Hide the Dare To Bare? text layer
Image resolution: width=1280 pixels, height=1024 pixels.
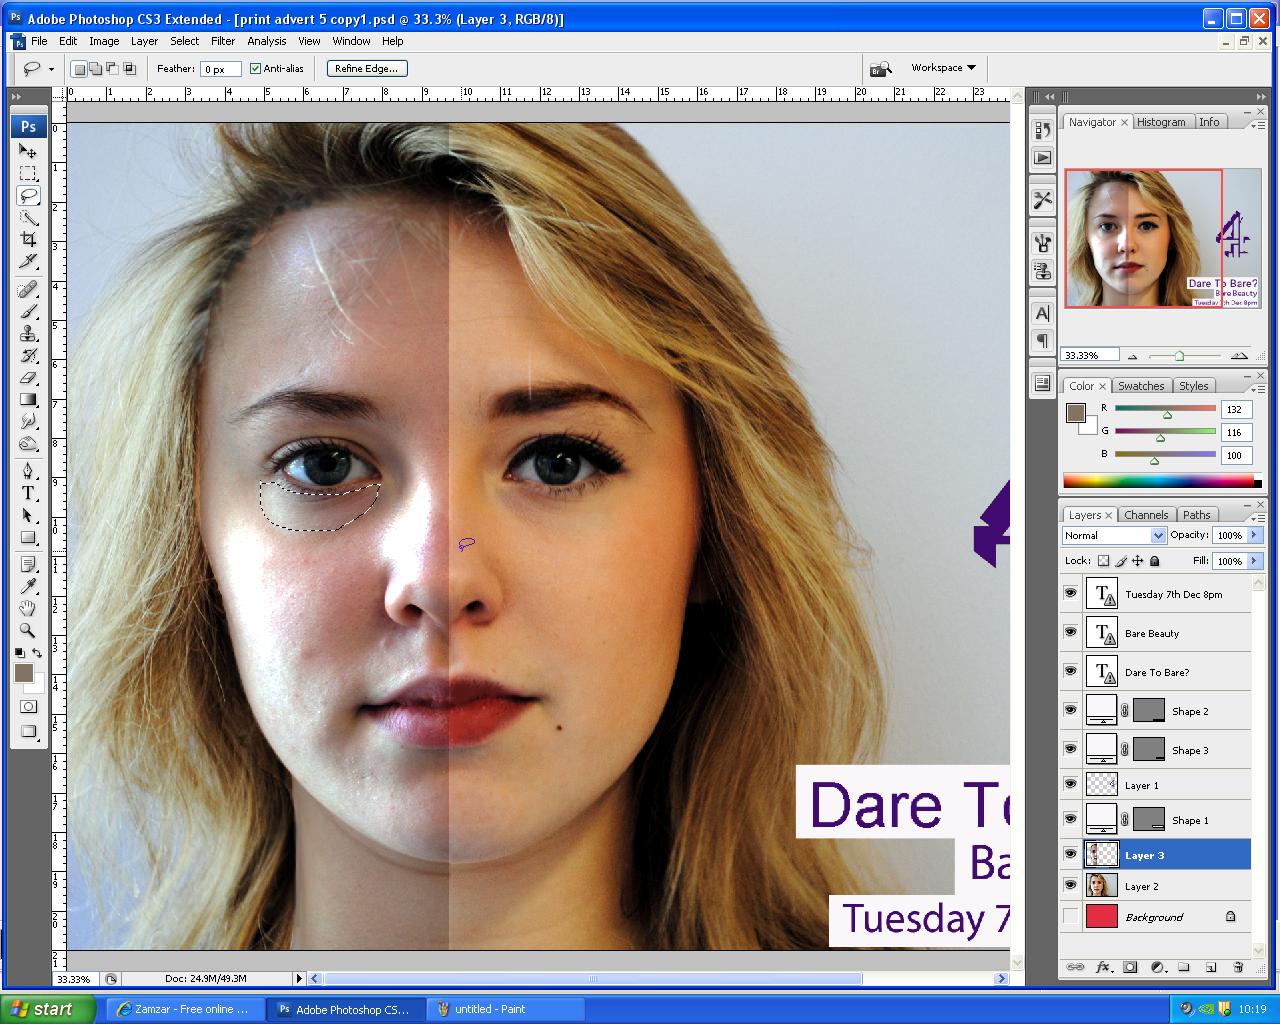click(x=1071, y=671)
